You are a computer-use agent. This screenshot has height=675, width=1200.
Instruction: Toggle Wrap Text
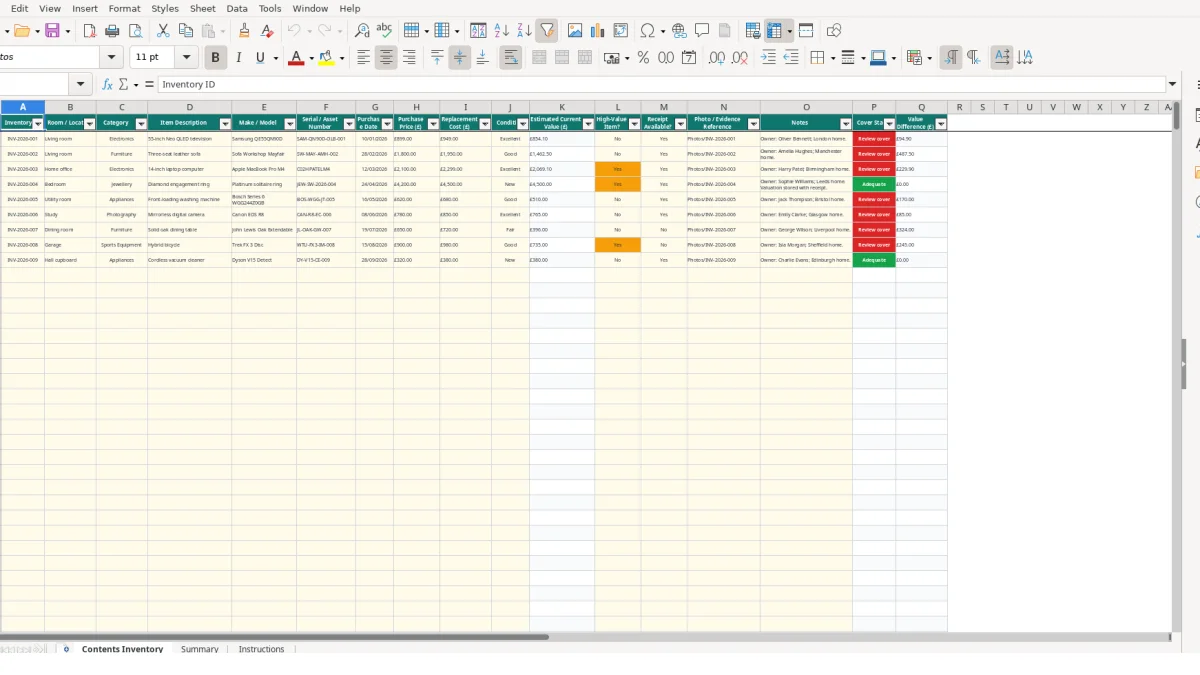[510, 58]
